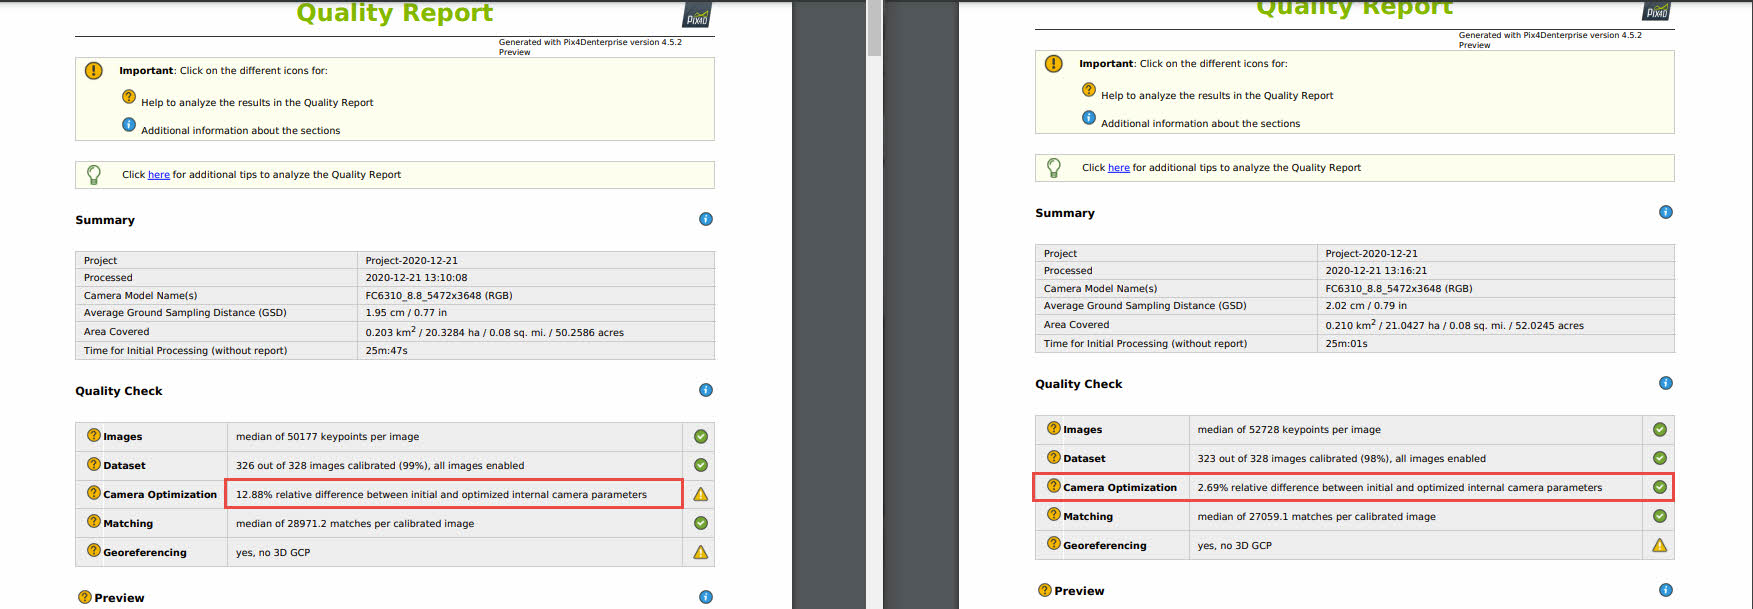Click the light bulb tips icon in left report
The image size is (1753, 609).
coord(94,174)
